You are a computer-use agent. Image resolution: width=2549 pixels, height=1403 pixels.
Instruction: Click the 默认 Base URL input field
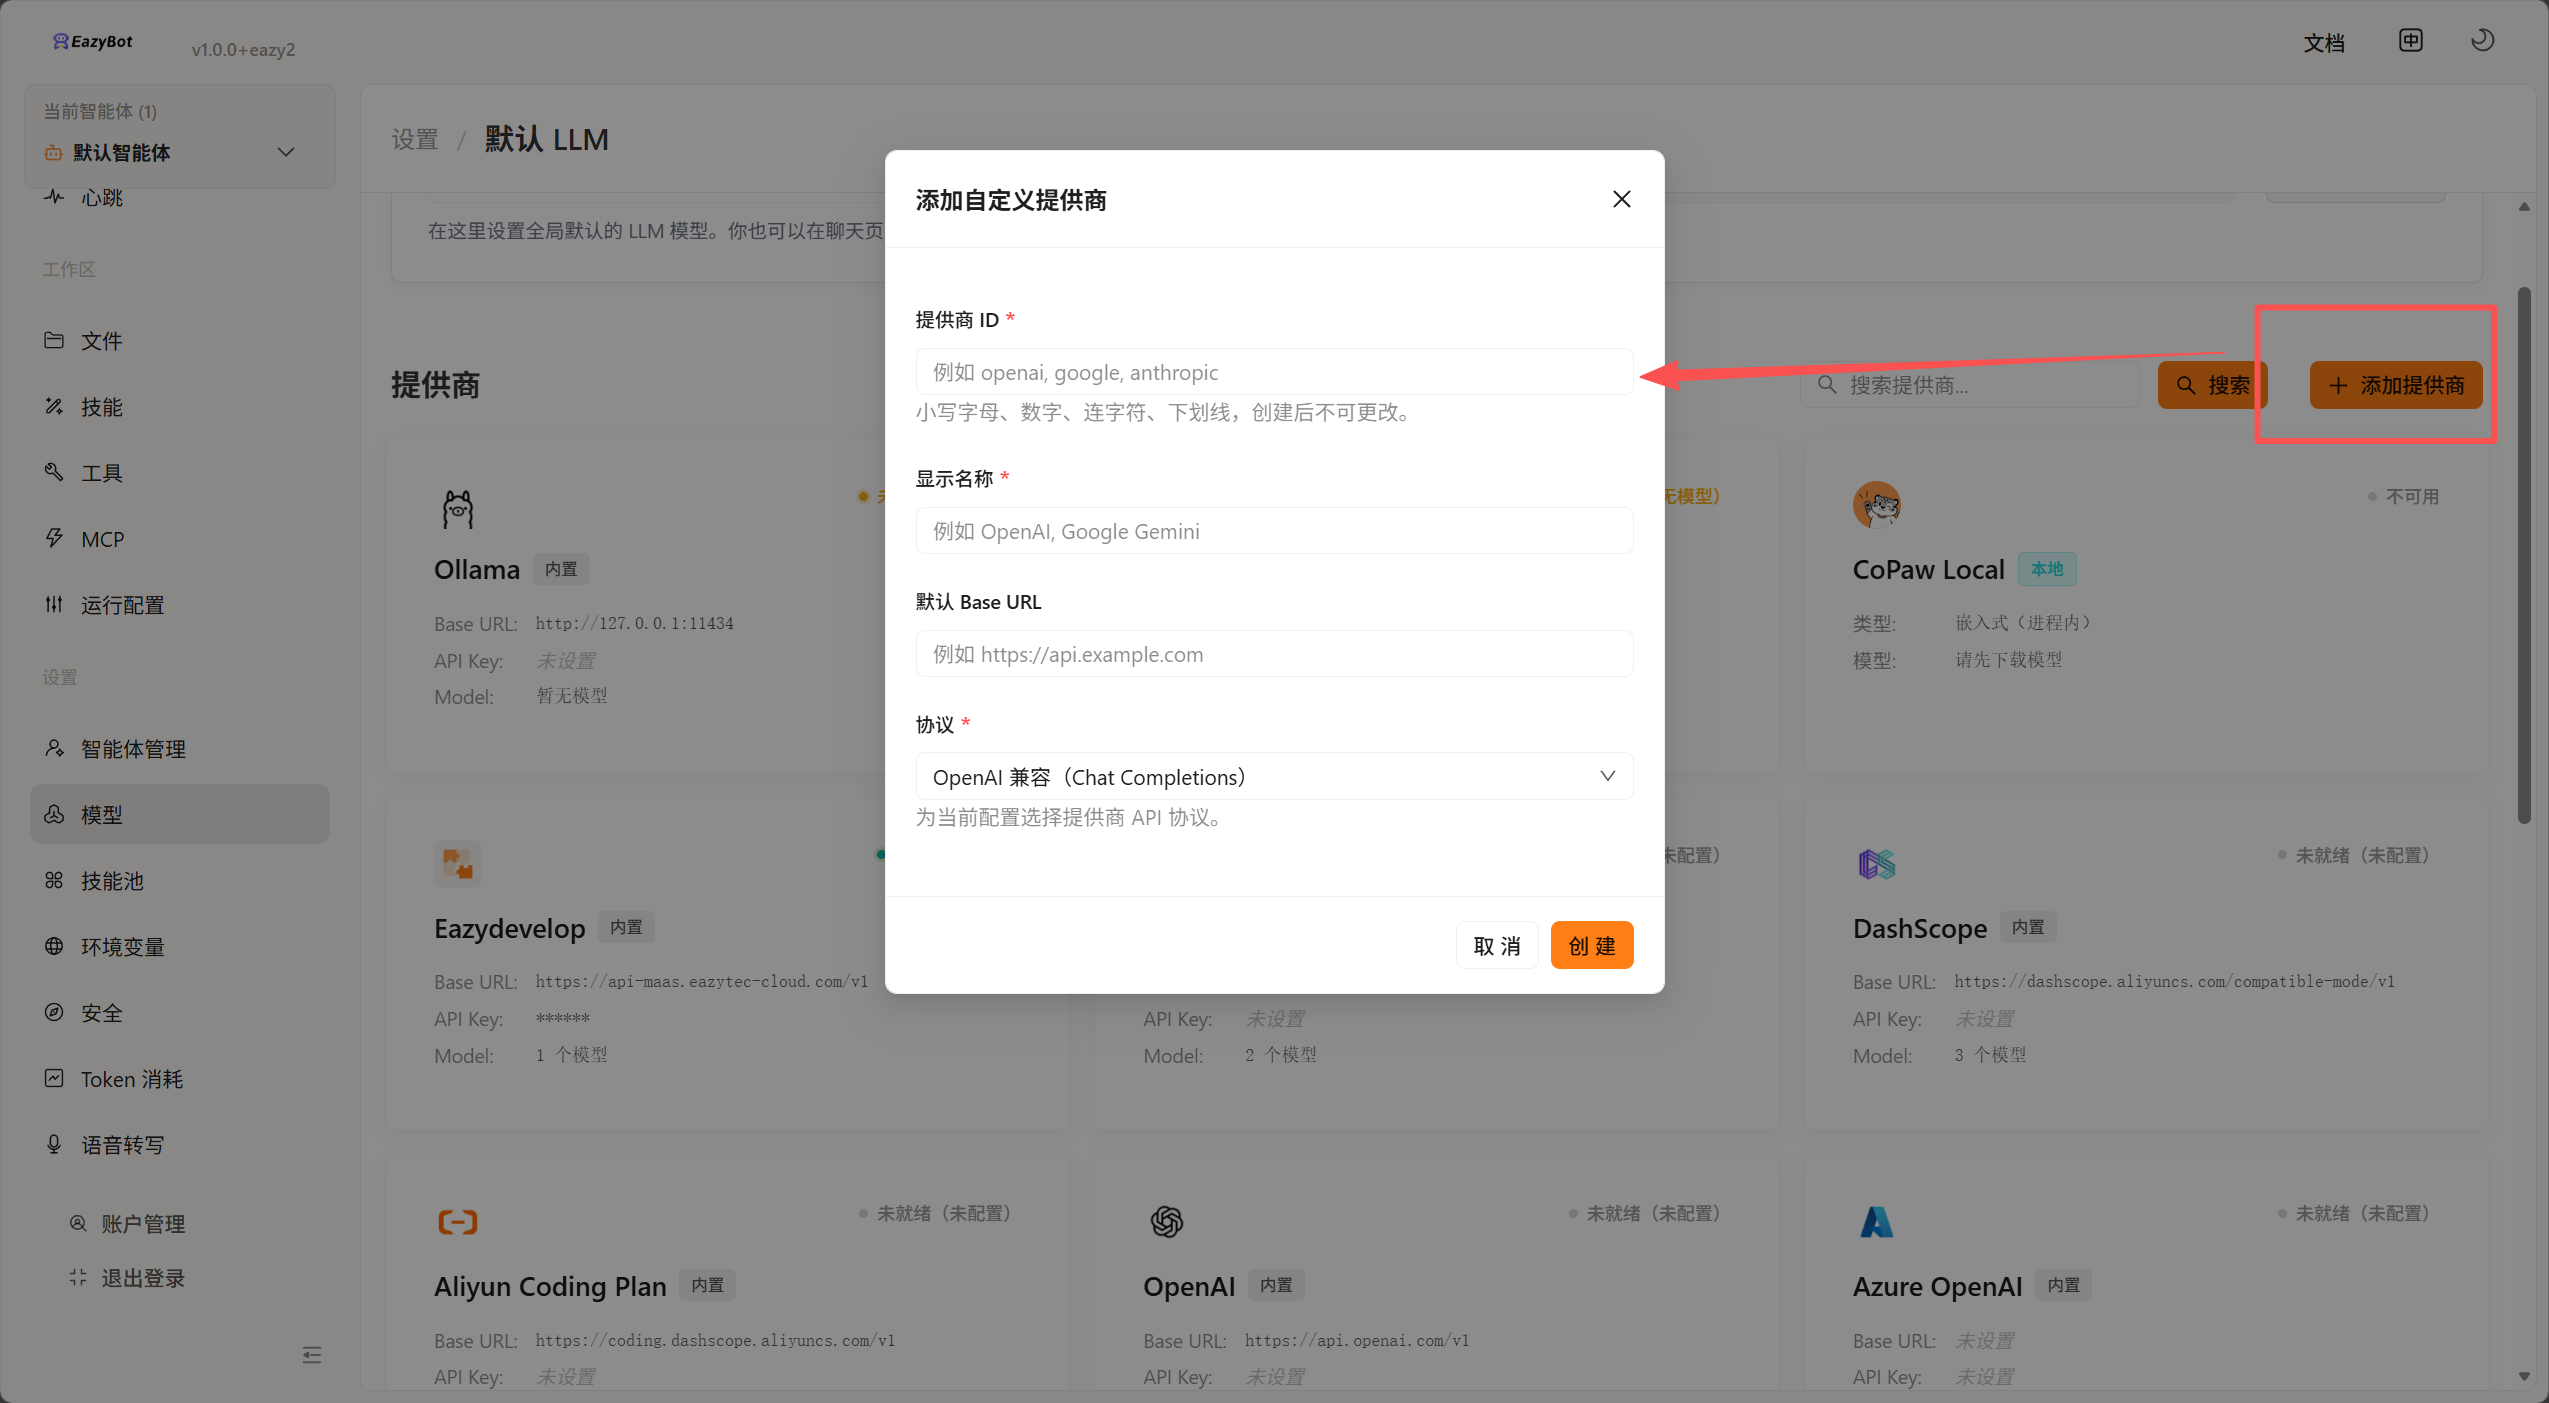click(1274, 654)
